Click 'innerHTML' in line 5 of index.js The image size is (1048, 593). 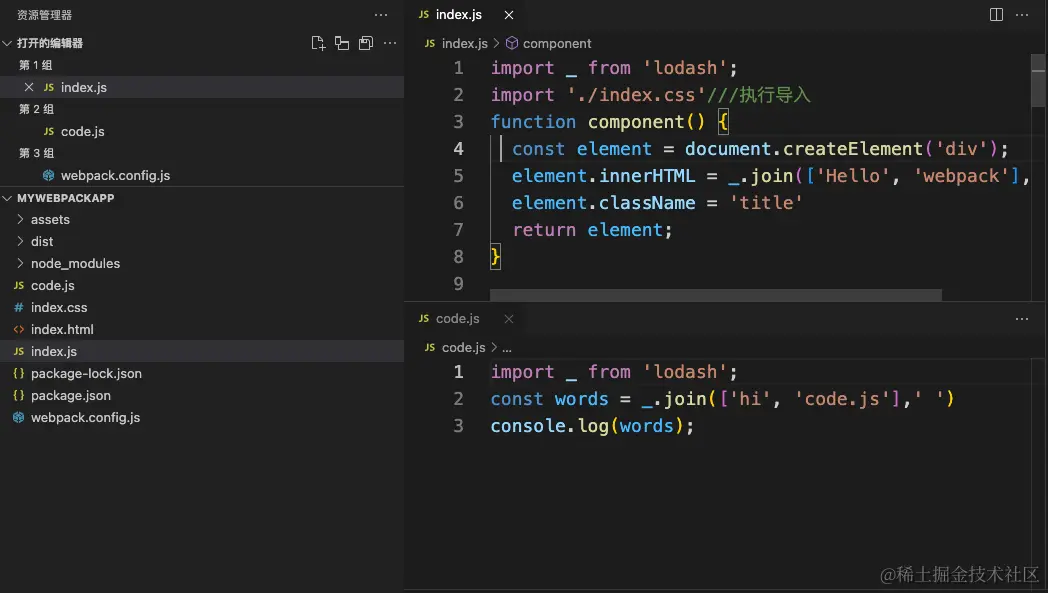pyautogui.click(x=647, y=176)
